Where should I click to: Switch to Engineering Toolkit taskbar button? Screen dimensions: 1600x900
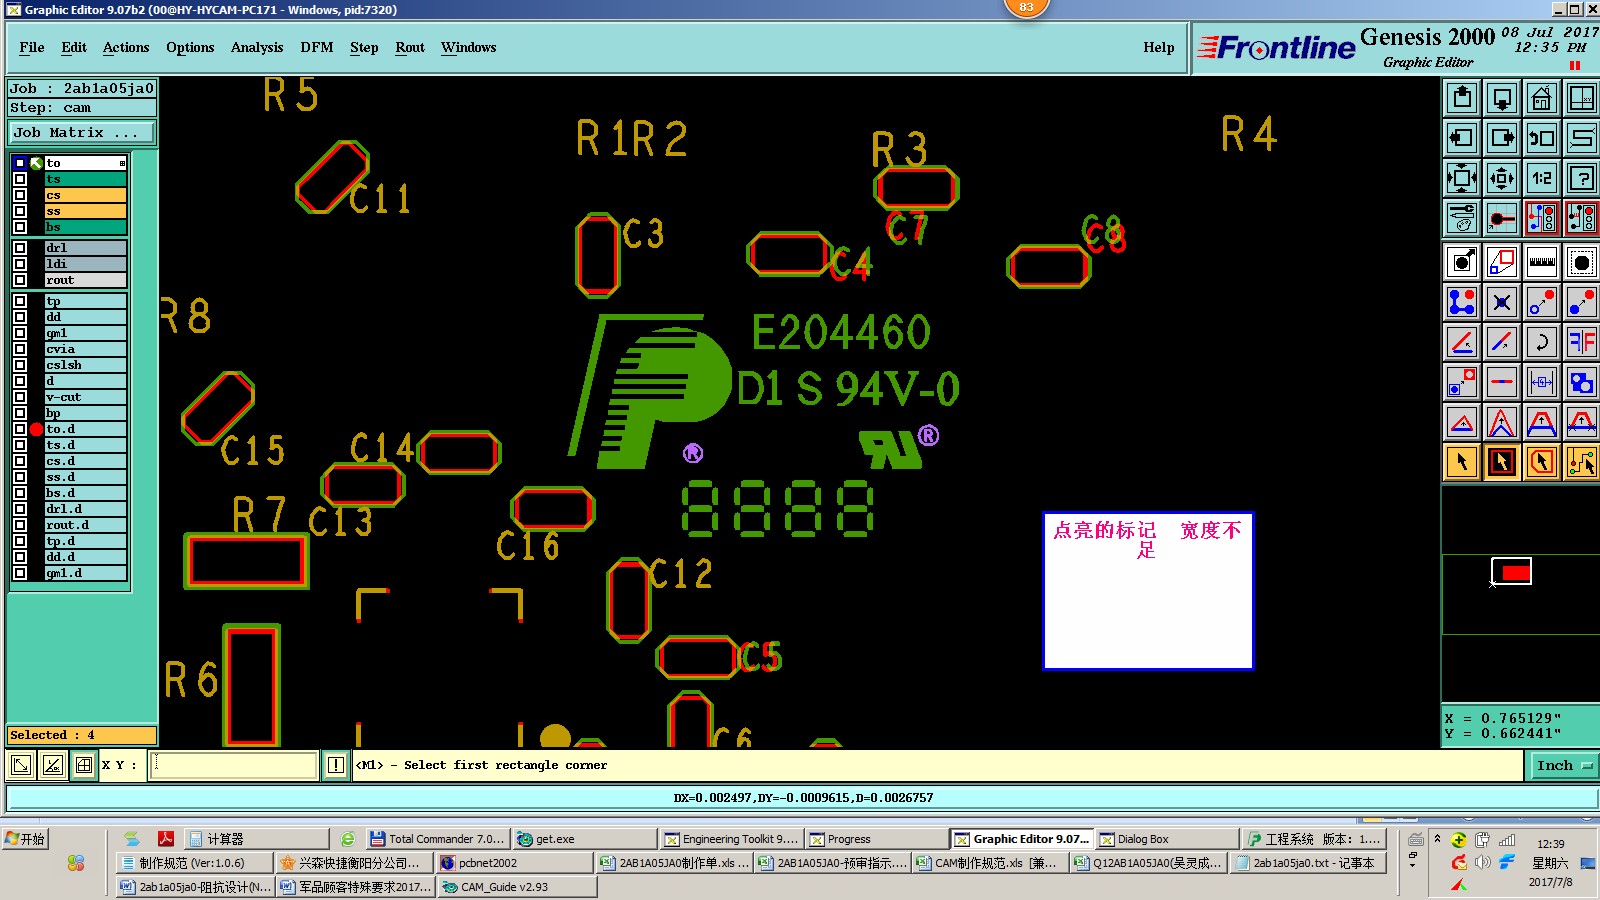click(x=731, y=839)
